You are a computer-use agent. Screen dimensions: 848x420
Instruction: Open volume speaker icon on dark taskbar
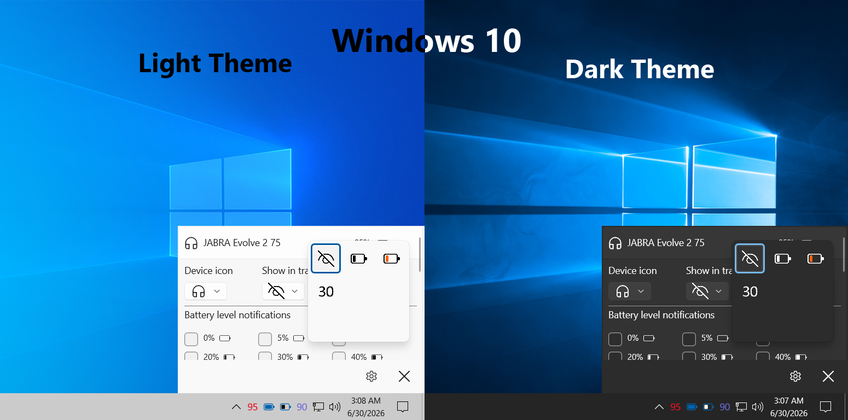coord(757,407)
